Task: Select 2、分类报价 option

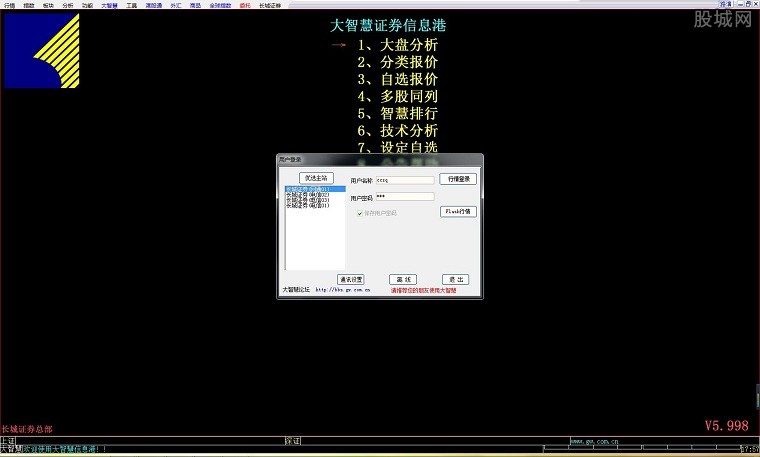Action: (x=397, y=62)
